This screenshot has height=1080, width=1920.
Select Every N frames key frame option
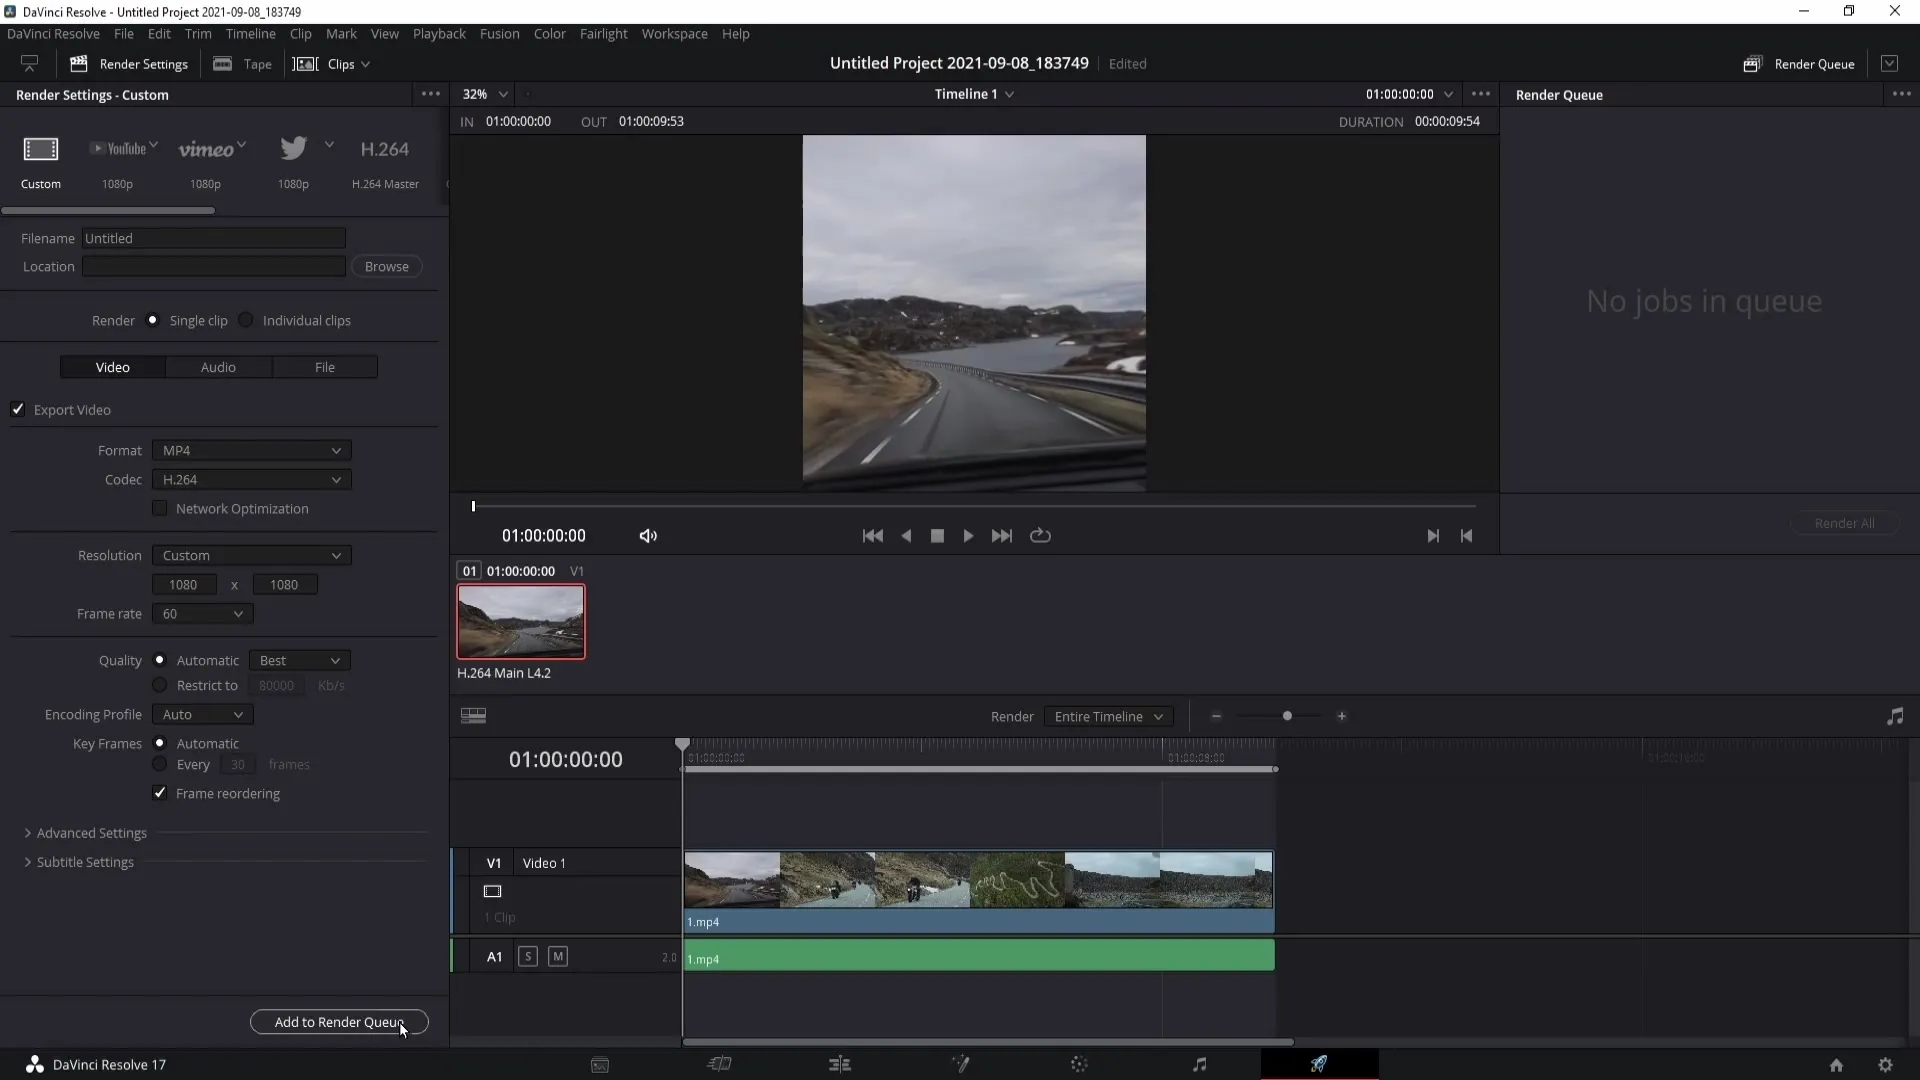pos(159,764)
